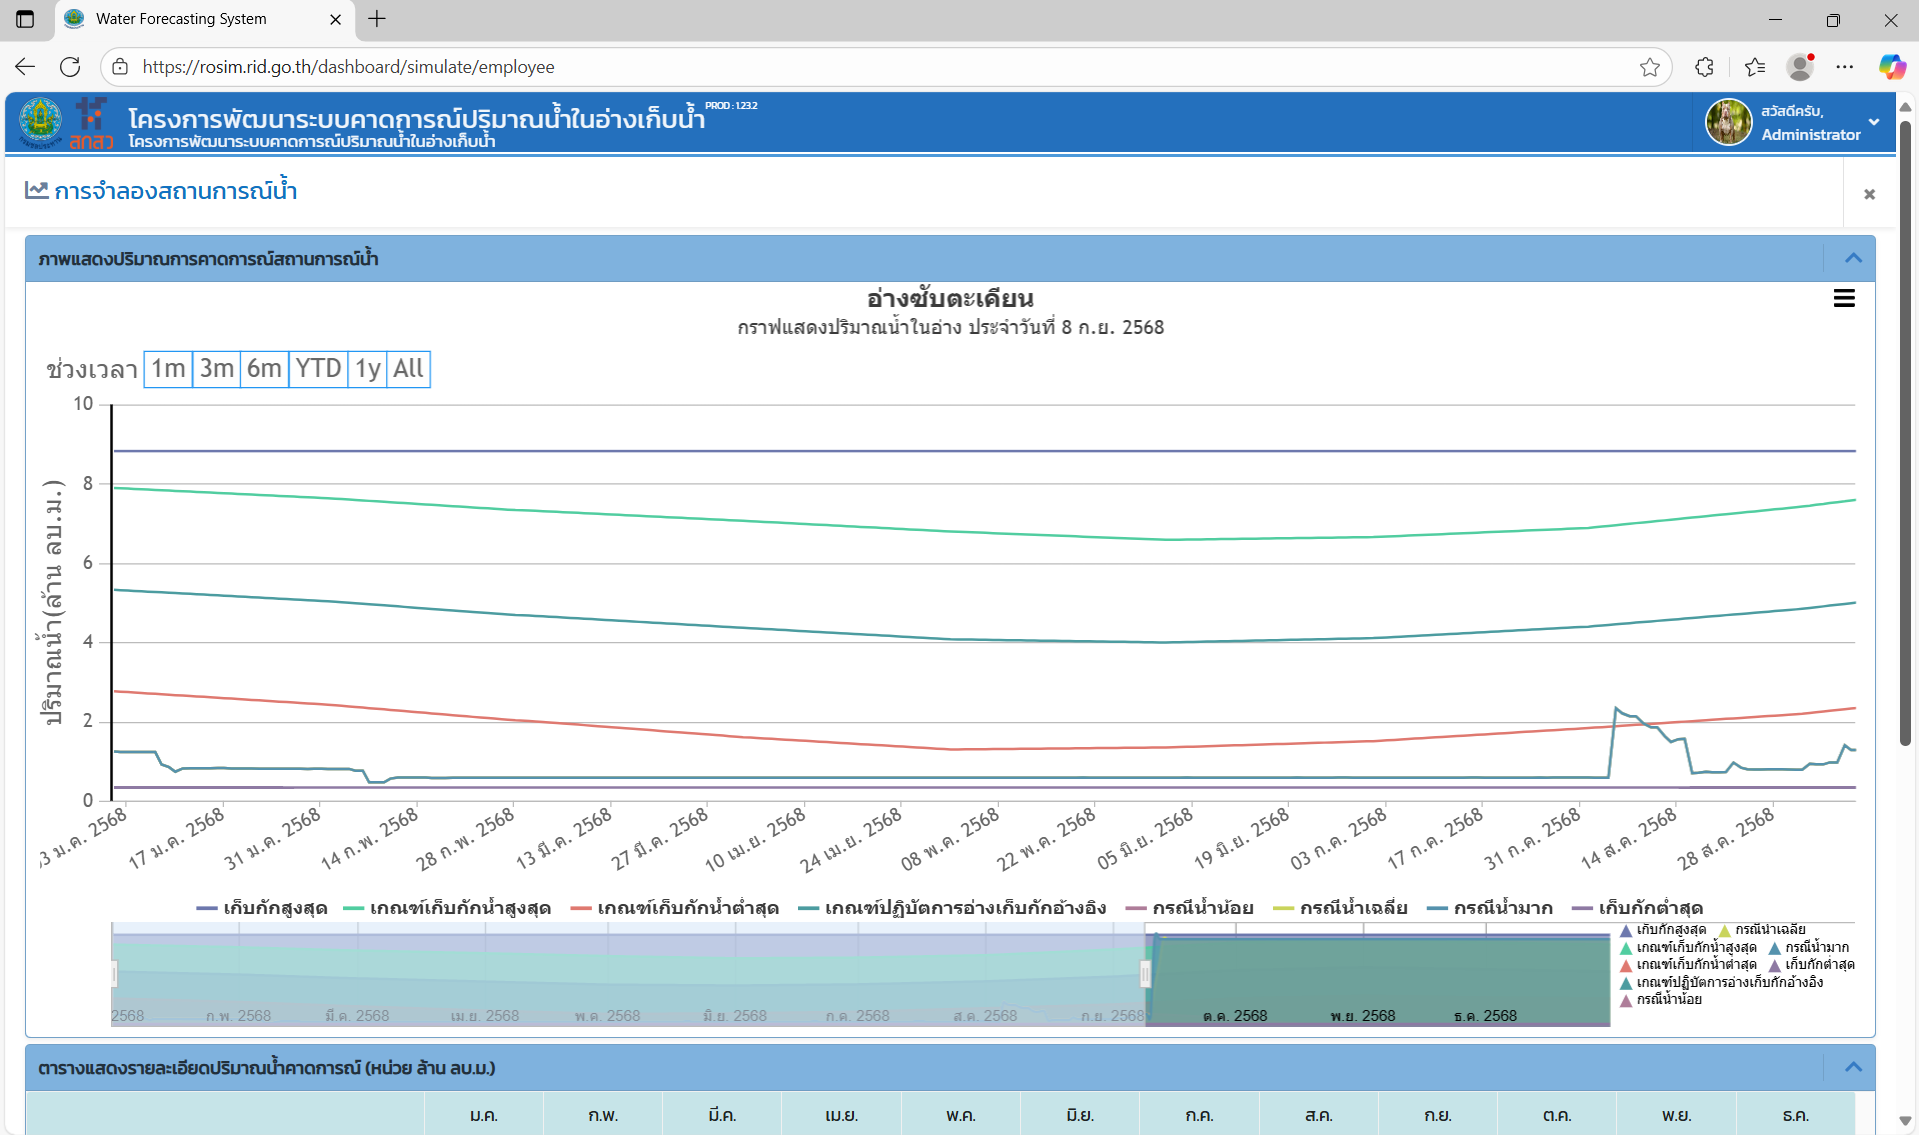
Task: Select the YTD time range
Action: coord(318,369)
